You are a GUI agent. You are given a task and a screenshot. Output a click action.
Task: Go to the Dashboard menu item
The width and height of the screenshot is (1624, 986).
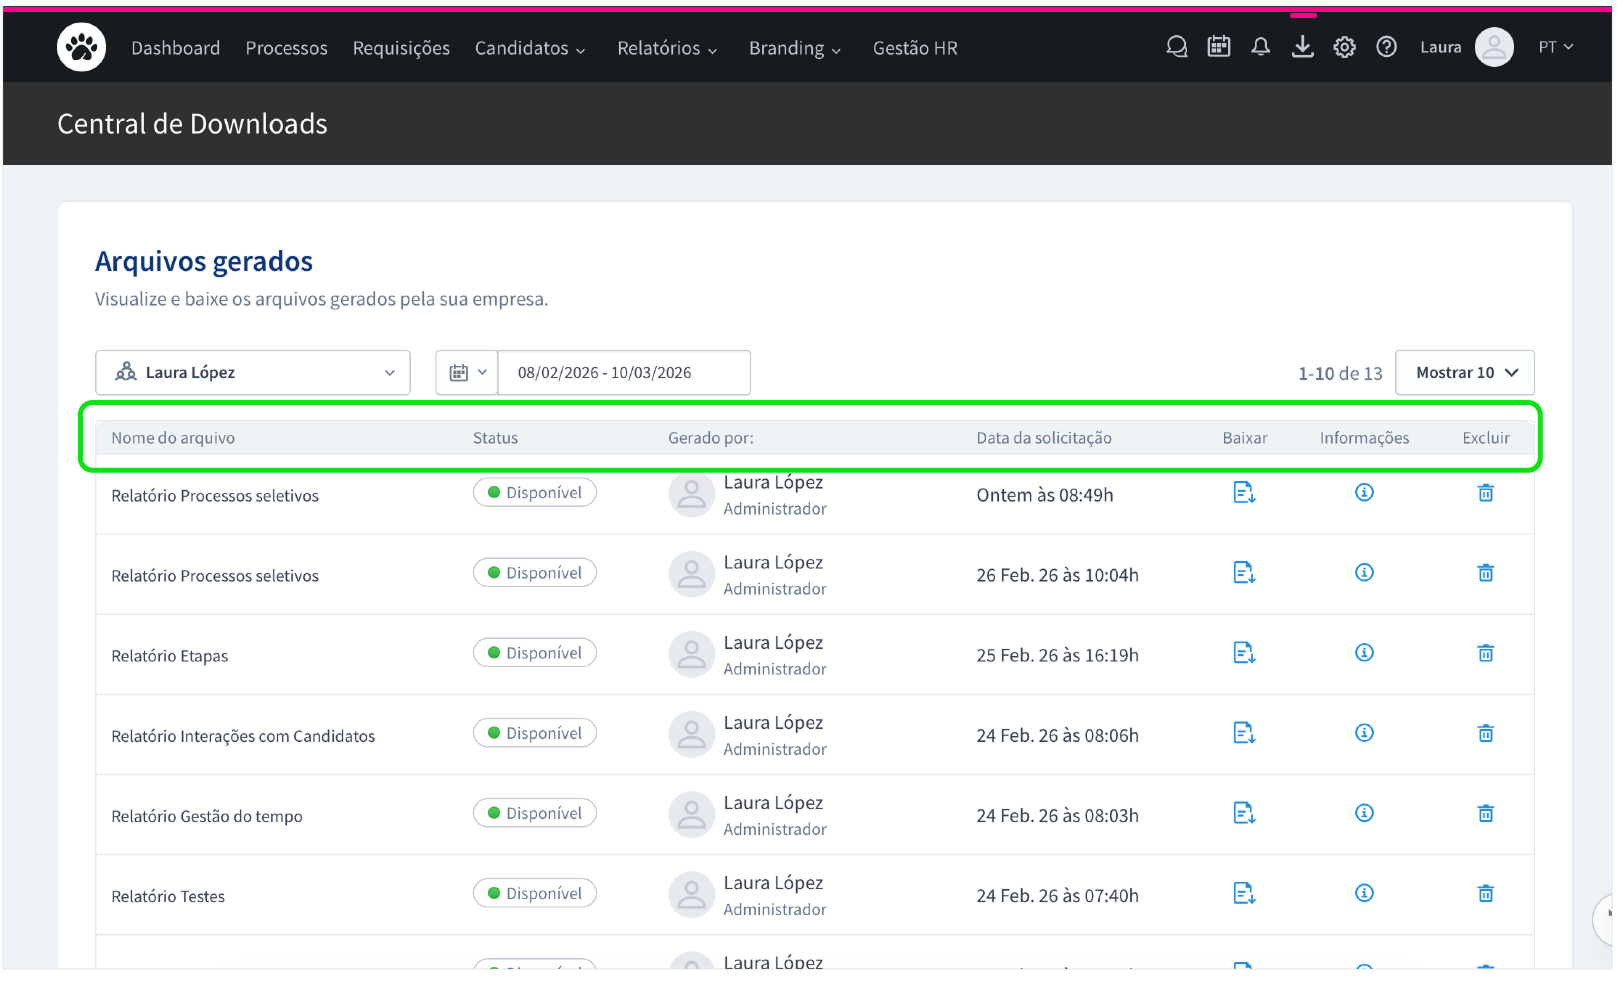(175, 48)
